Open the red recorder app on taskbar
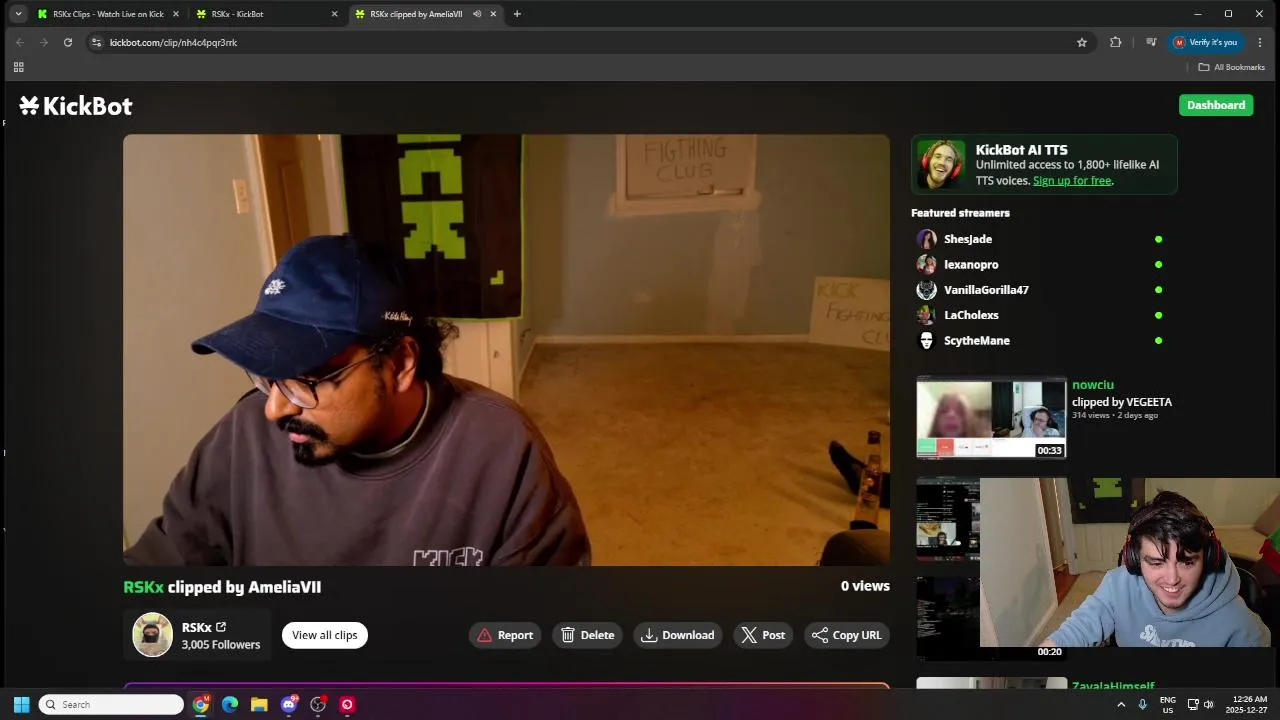Screen dimensions: 1280x720 click(x=347, y=705)
